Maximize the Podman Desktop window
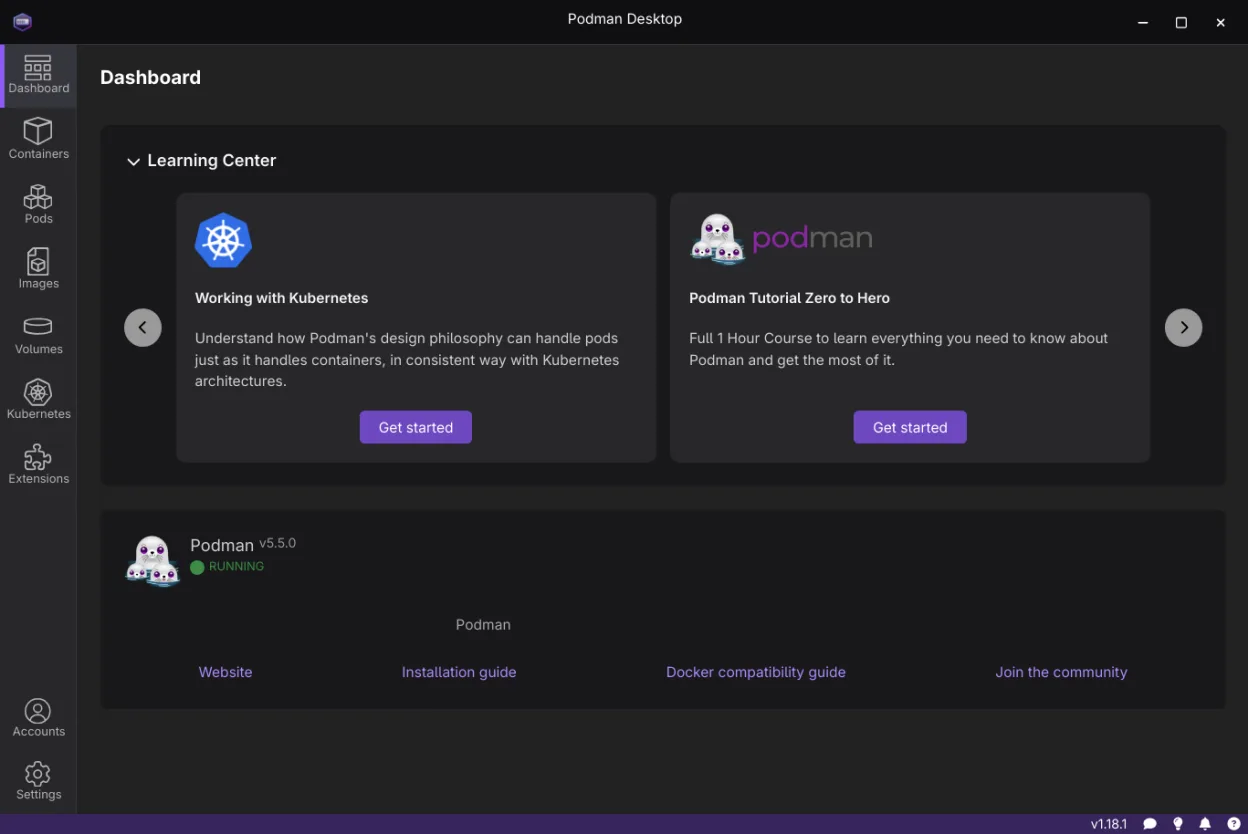 pyautogui.click(x=1181, y=22)
